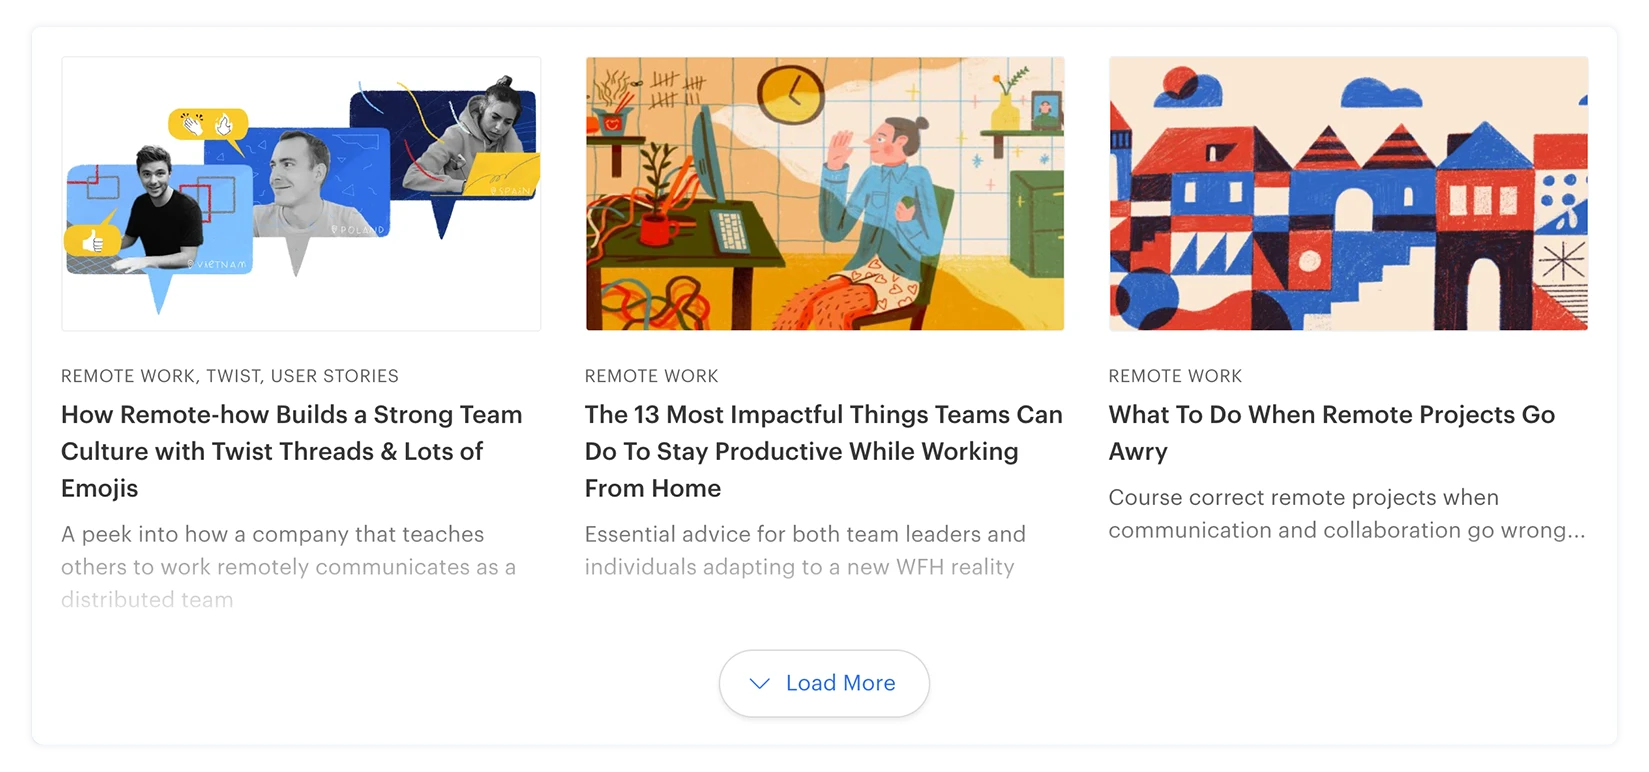This screenshot has height=772, width=1649.
Task: Click the 'A peek into how a company' description
Action: [288, 567]
